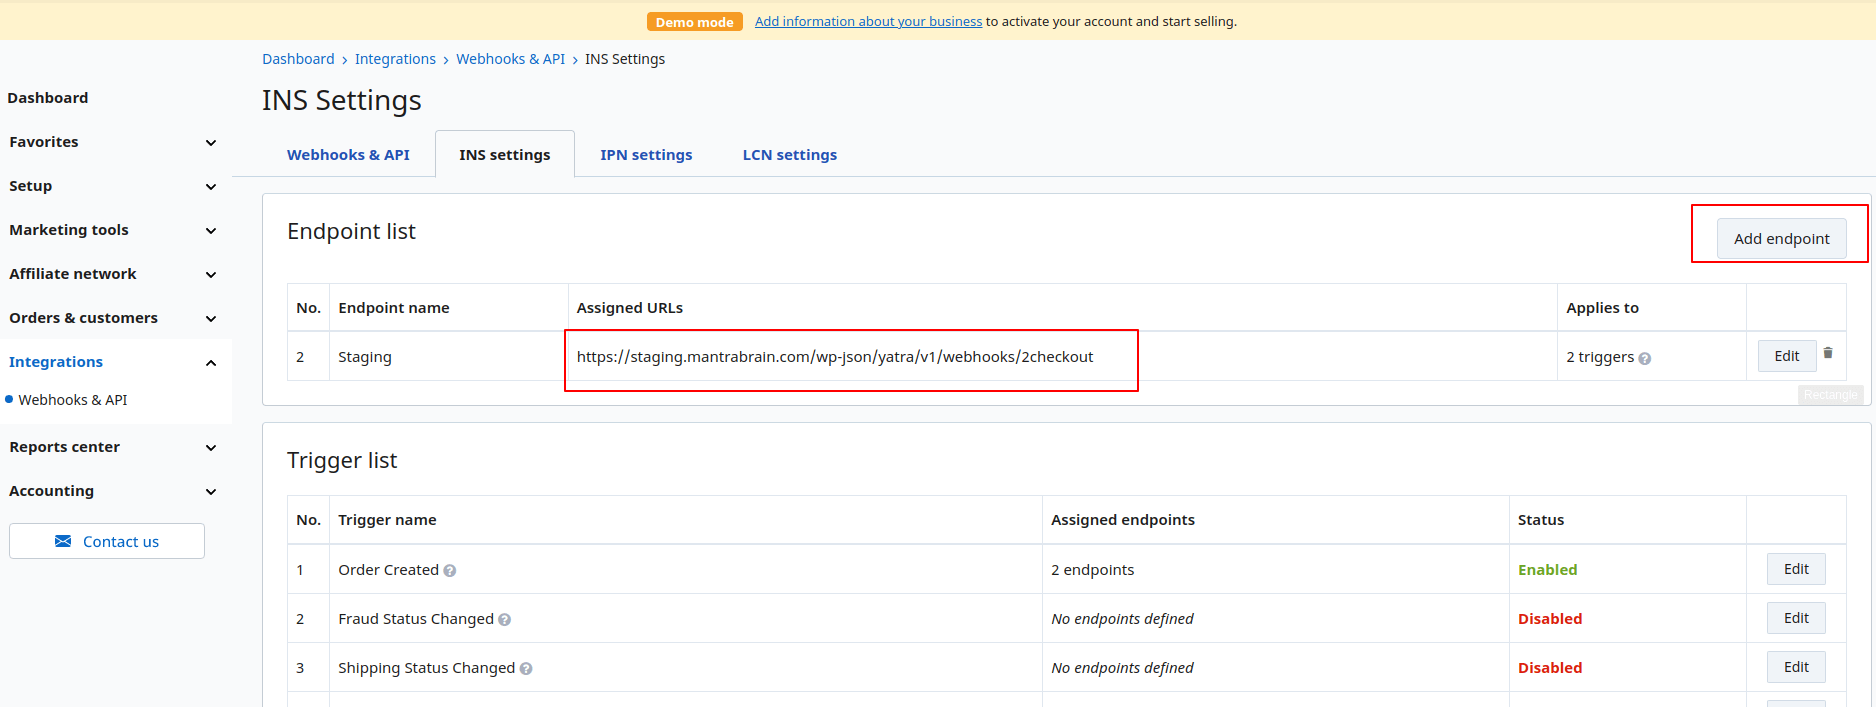Edit the Staging endpoint
The height and width of the screenshot is (707, 1876).
1787,356
